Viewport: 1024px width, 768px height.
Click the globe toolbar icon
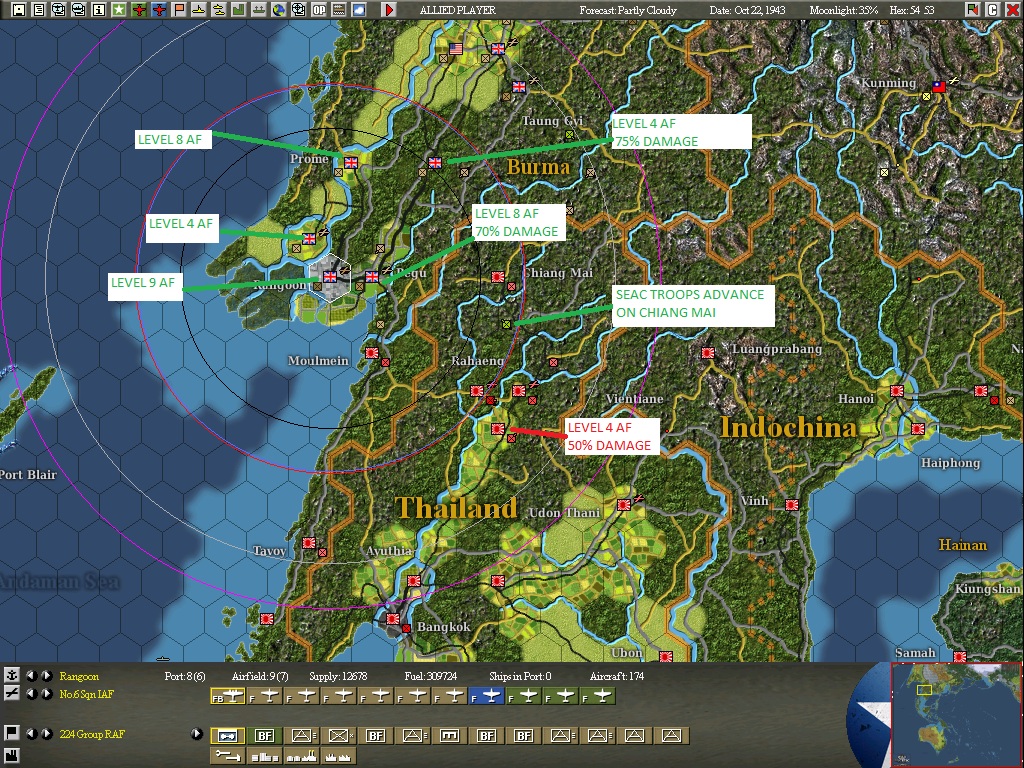[x=279, y=10]
